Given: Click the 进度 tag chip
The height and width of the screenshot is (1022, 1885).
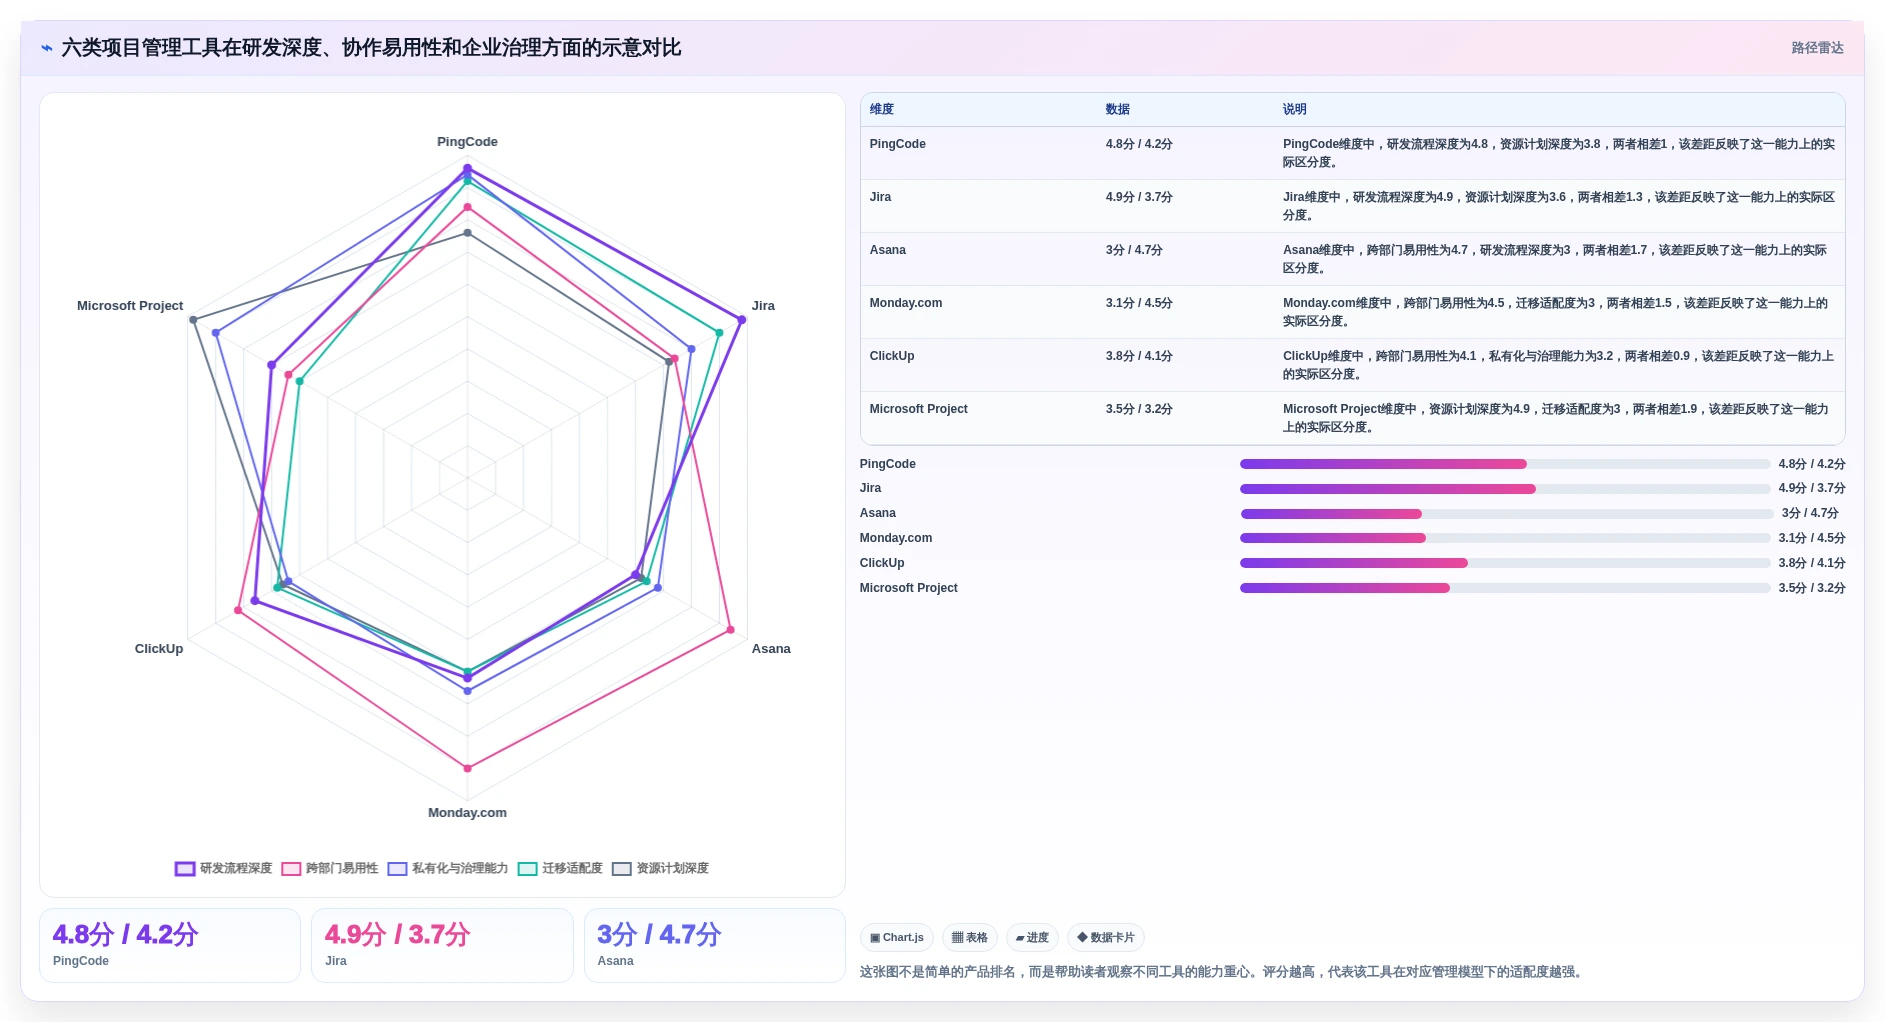Looking at the screenshot, I should pyautogui.click(x=1032, y=937).
